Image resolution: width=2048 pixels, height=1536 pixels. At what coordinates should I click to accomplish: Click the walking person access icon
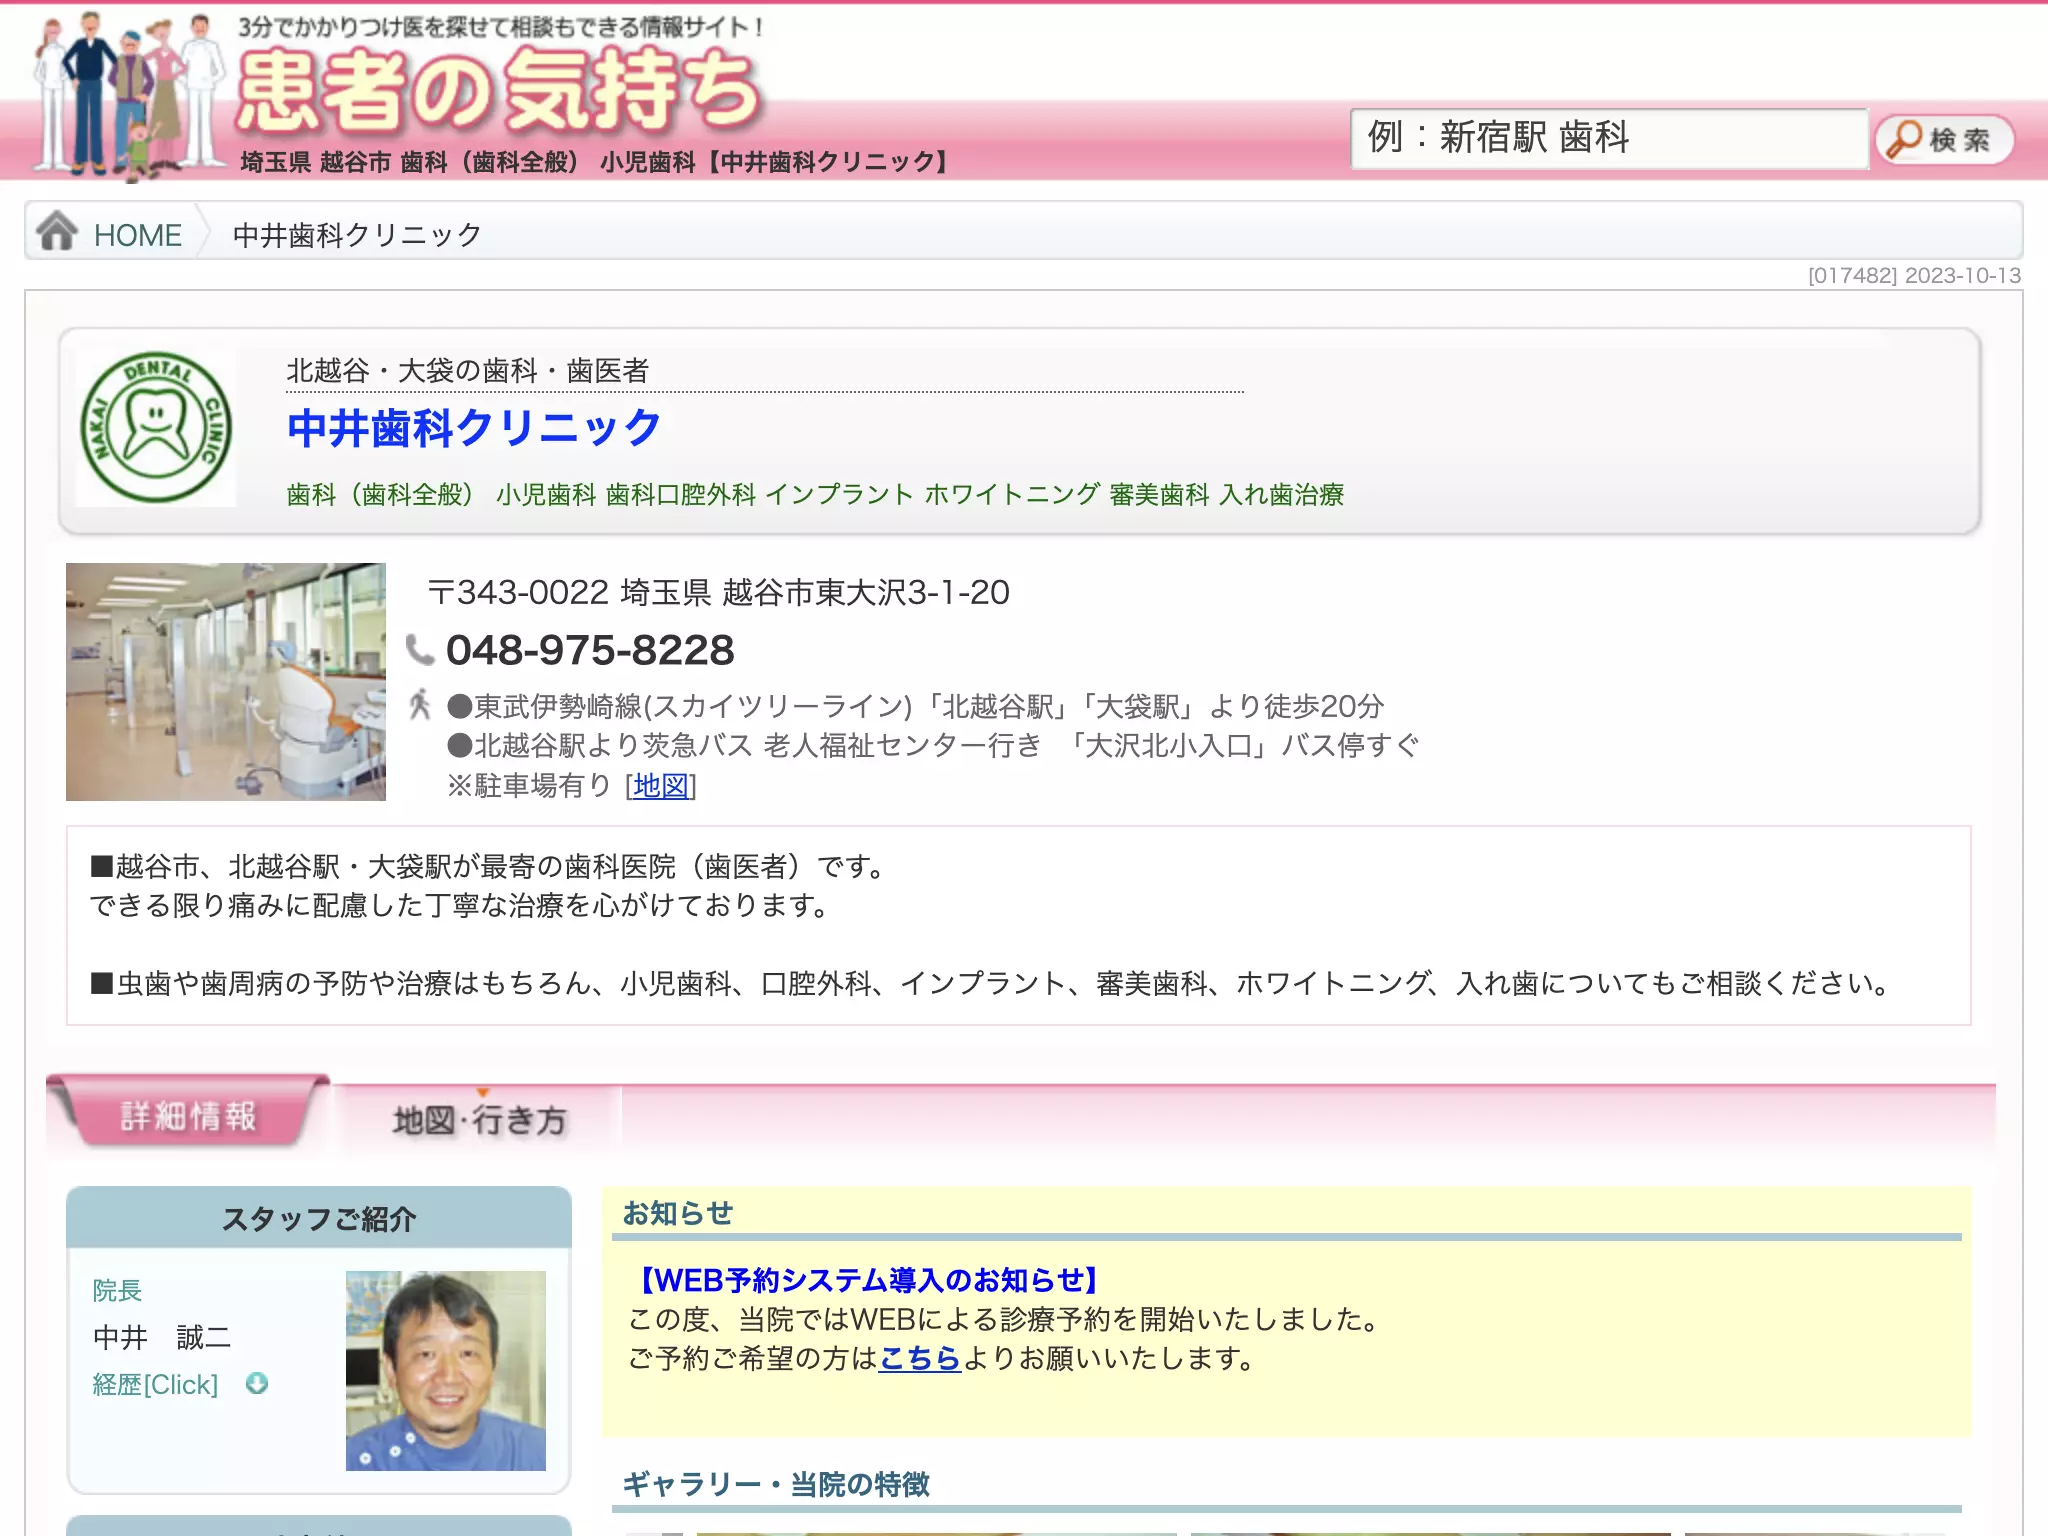click(420, 705)
